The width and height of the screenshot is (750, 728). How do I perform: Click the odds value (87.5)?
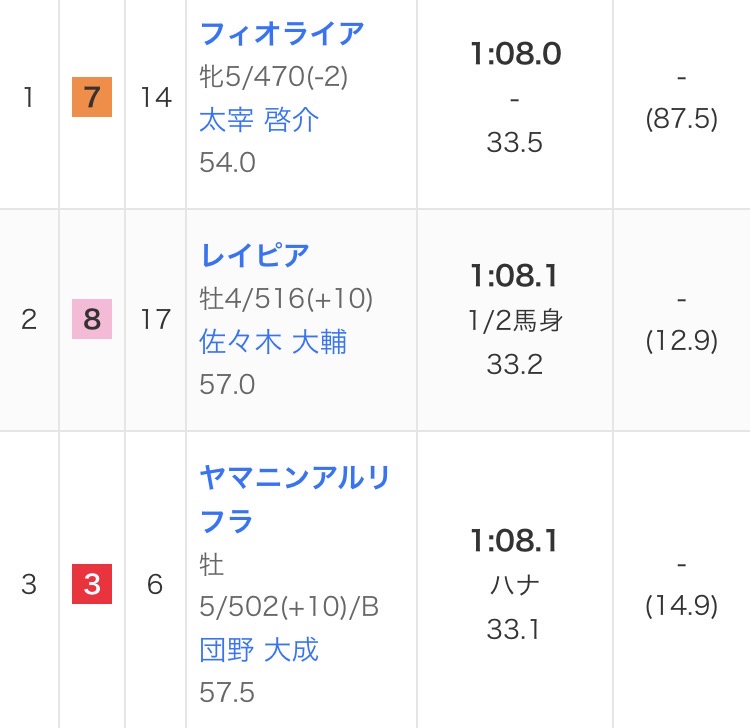(681, 120)
